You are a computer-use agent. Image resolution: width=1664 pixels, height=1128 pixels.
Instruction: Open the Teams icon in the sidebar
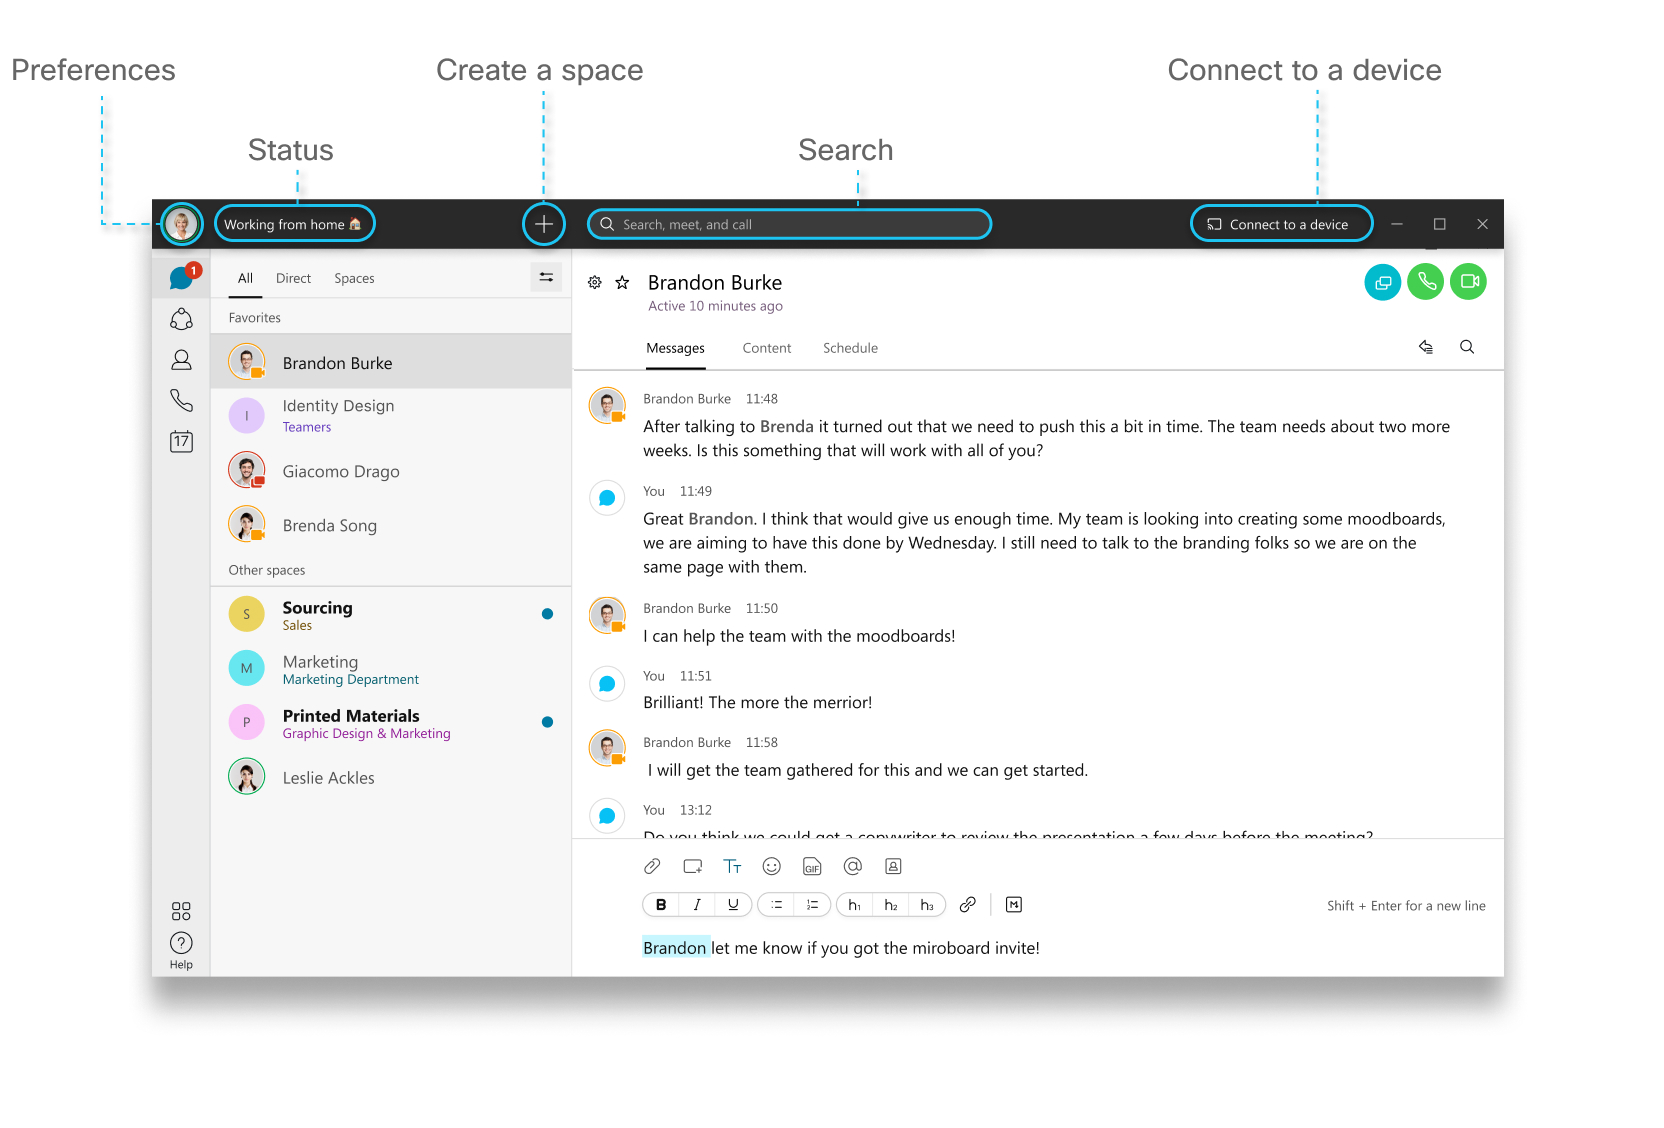(181, 319)
